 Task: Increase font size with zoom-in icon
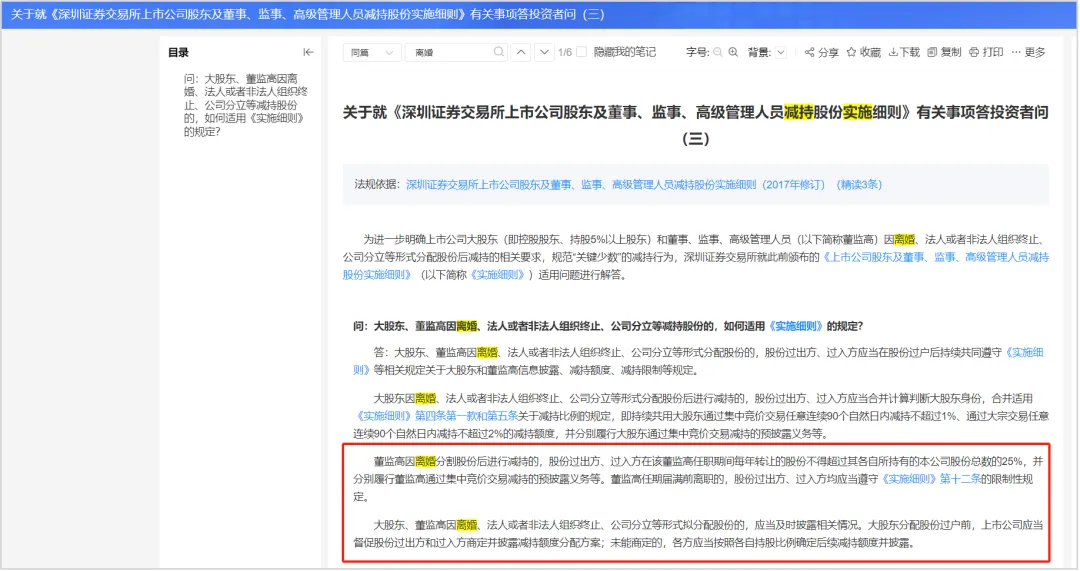pyautogui.click(x=734, y=52)
